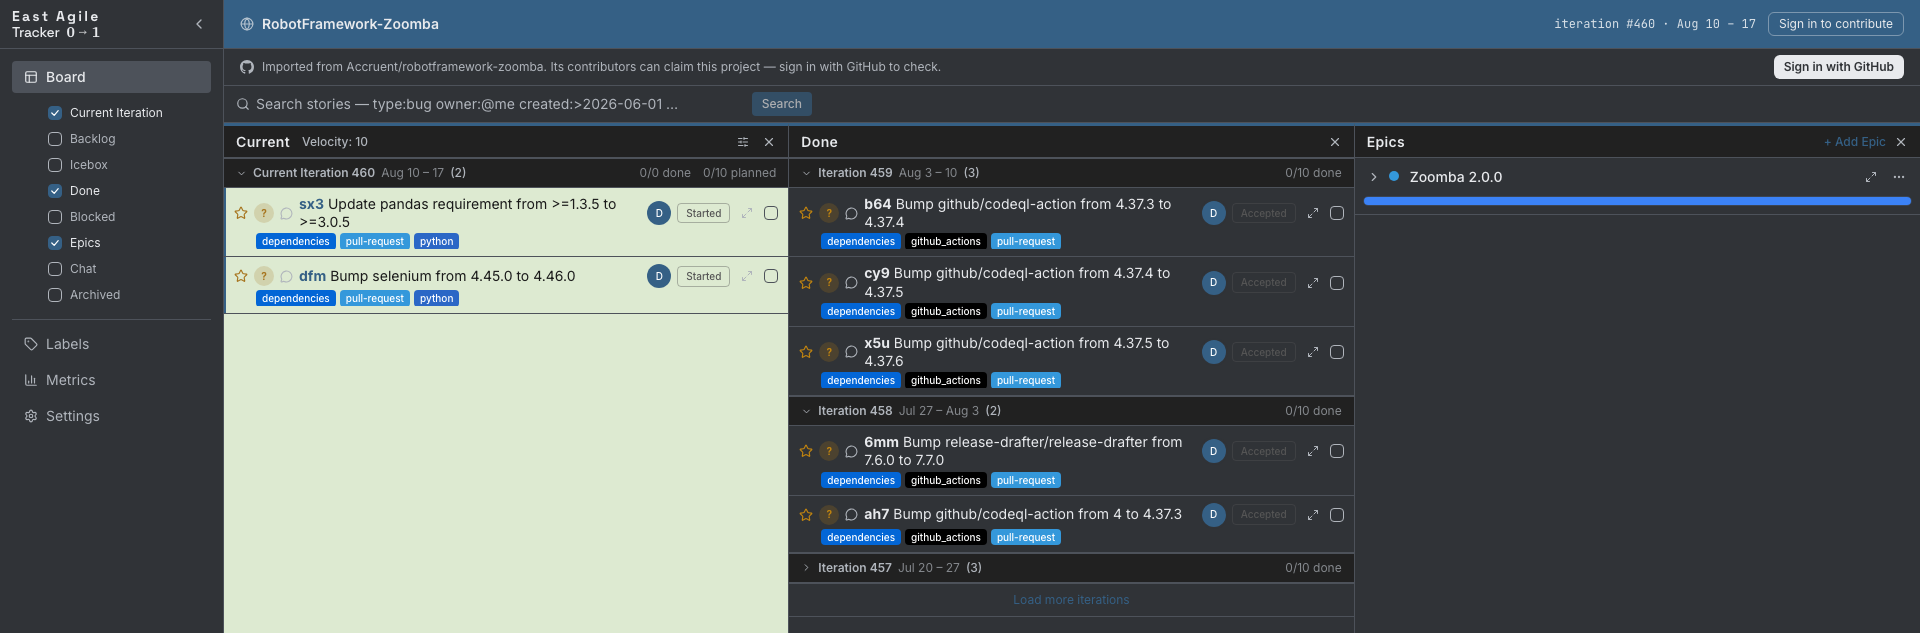Enable the Chat panel checkbox
The image size is (1920, 633).
[55, 269]
